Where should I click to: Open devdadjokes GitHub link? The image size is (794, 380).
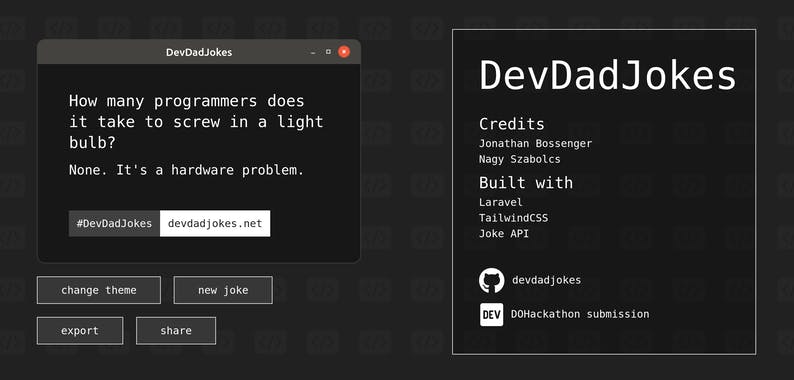pyautogui.click(x=546, y=280)
